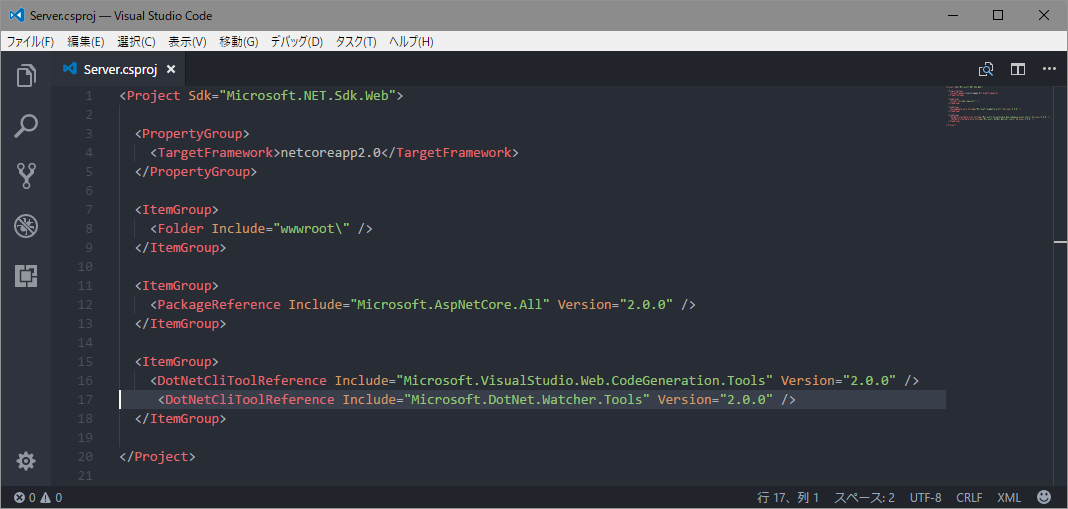Select the Server.csproj editor tab
Viewport: 1068px width, 509px height.
[120, 69]
